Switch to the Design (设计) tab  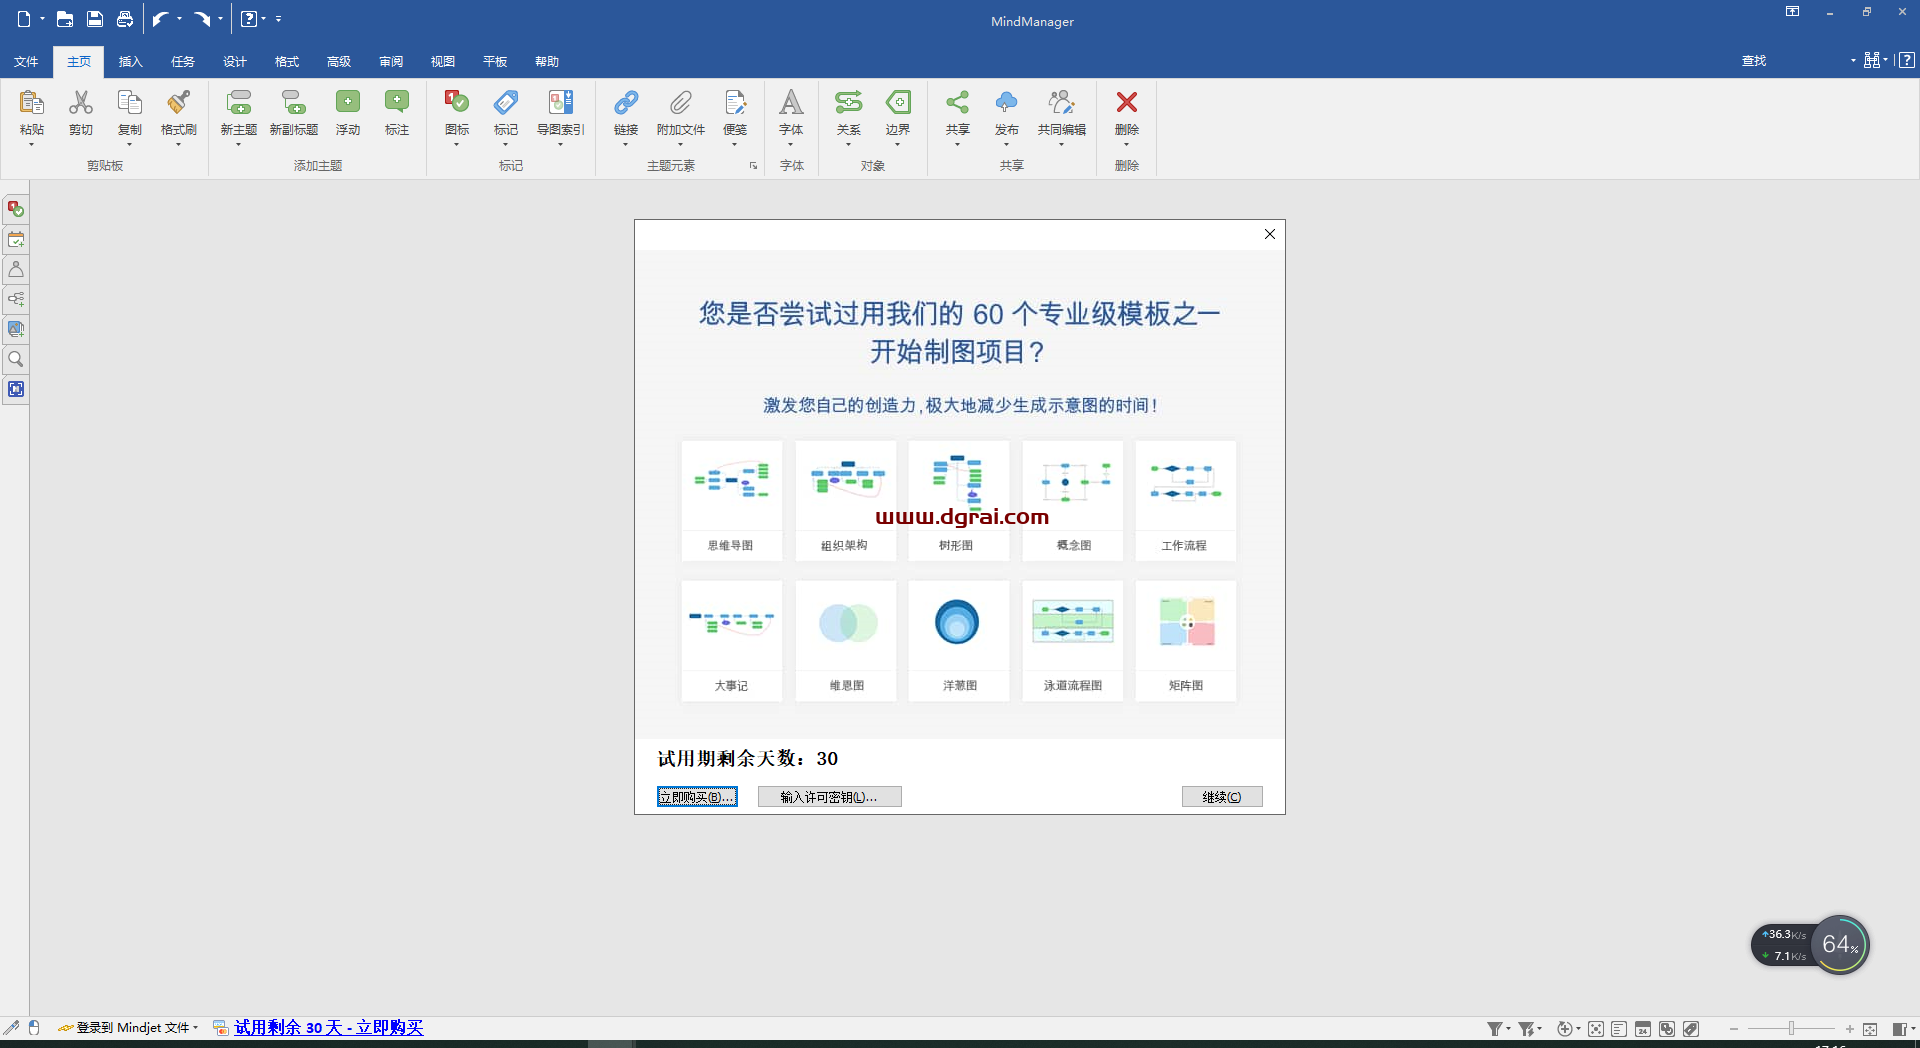pos(235,62)
